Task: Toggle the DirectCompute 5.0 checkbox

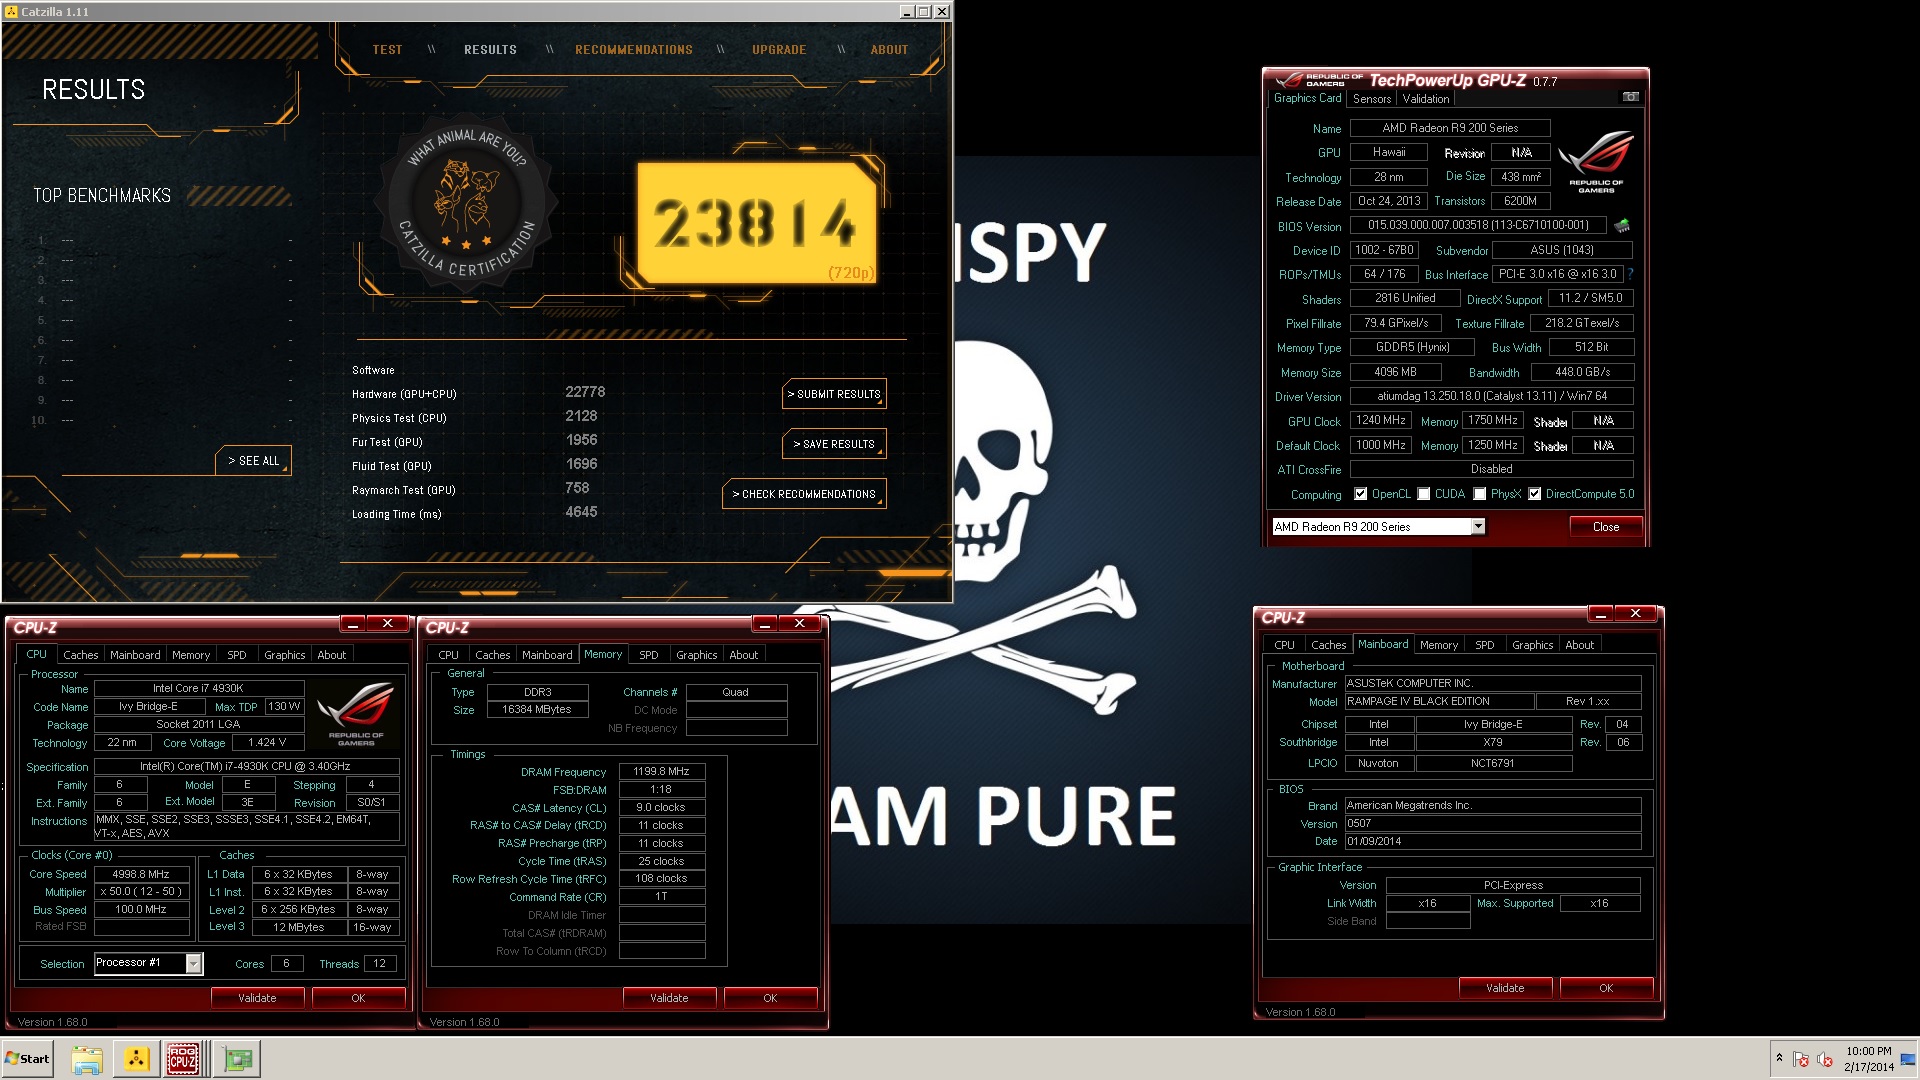Action: [x=1534, y=494]
